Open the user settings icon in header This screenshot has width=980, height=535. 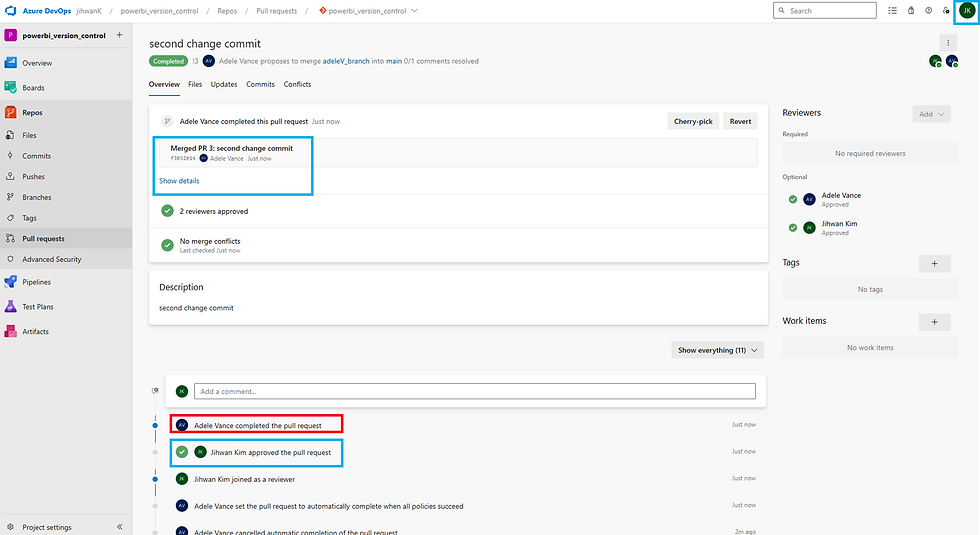point(946,11)
